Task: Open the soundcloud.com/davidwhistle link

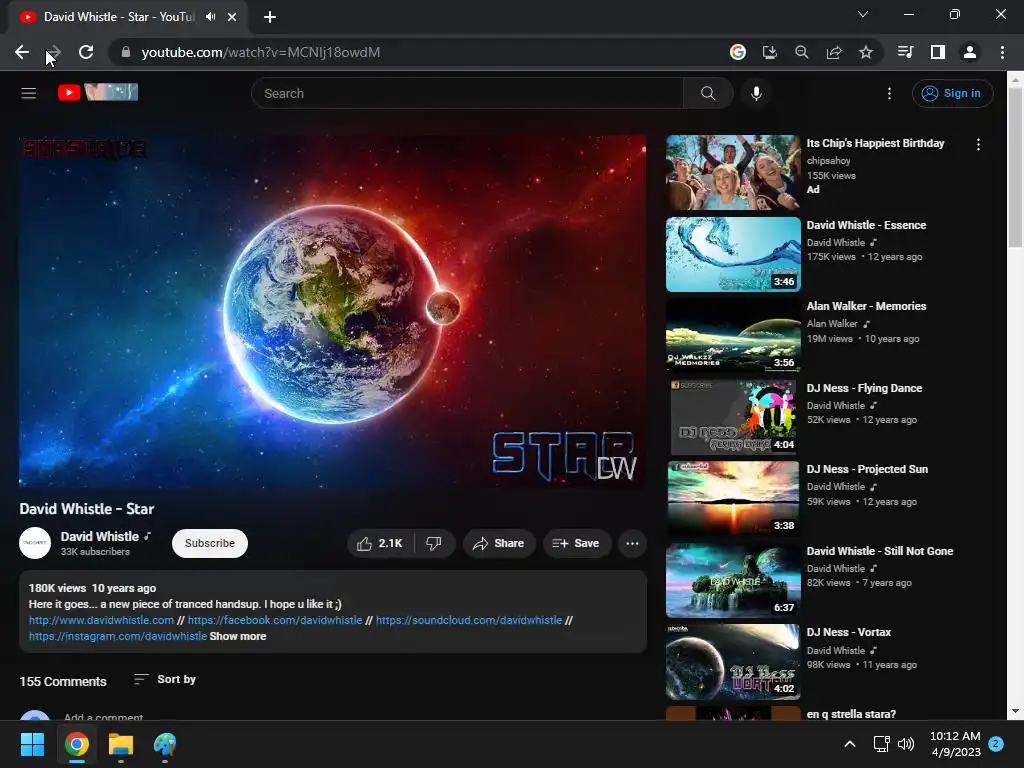Action: tap(469, 620)
